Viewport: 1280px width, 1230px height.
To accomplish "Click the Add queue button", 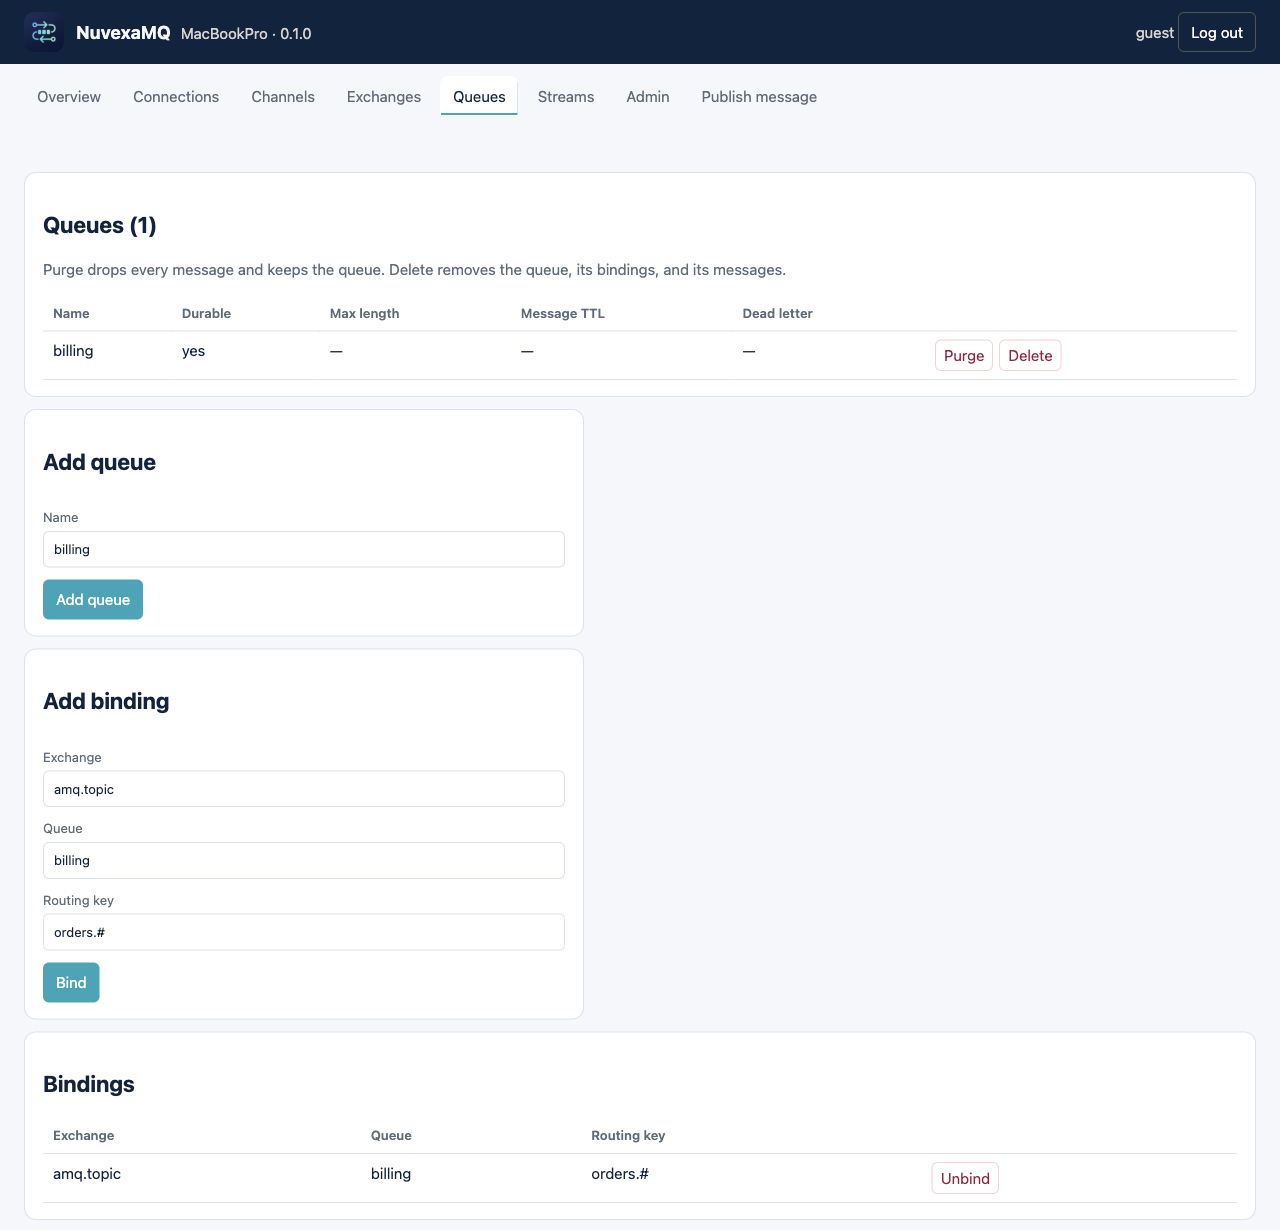I will point(93,600).
